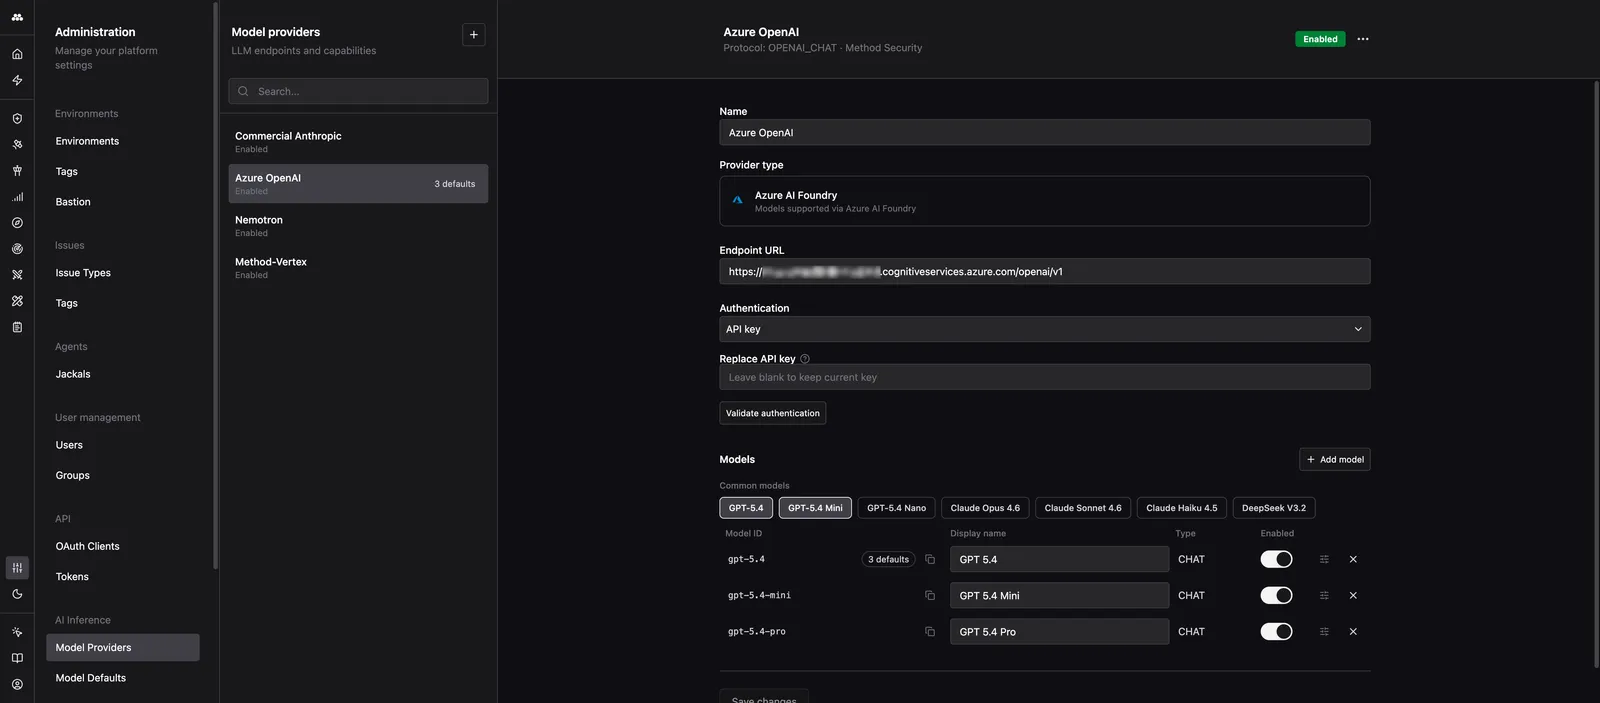The width and height of the screenshot is (1600, 703).
Task: Click the app logo at top left
Action: 17,17
